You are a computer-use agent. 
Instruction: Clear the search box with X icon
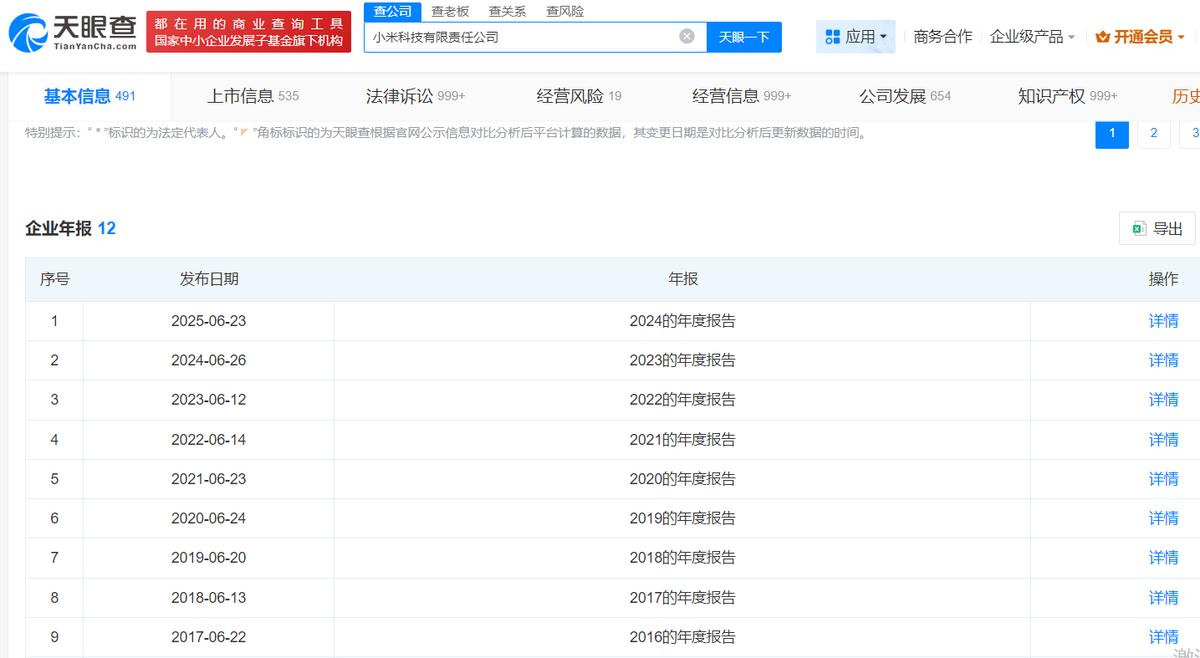click(687, 37)
